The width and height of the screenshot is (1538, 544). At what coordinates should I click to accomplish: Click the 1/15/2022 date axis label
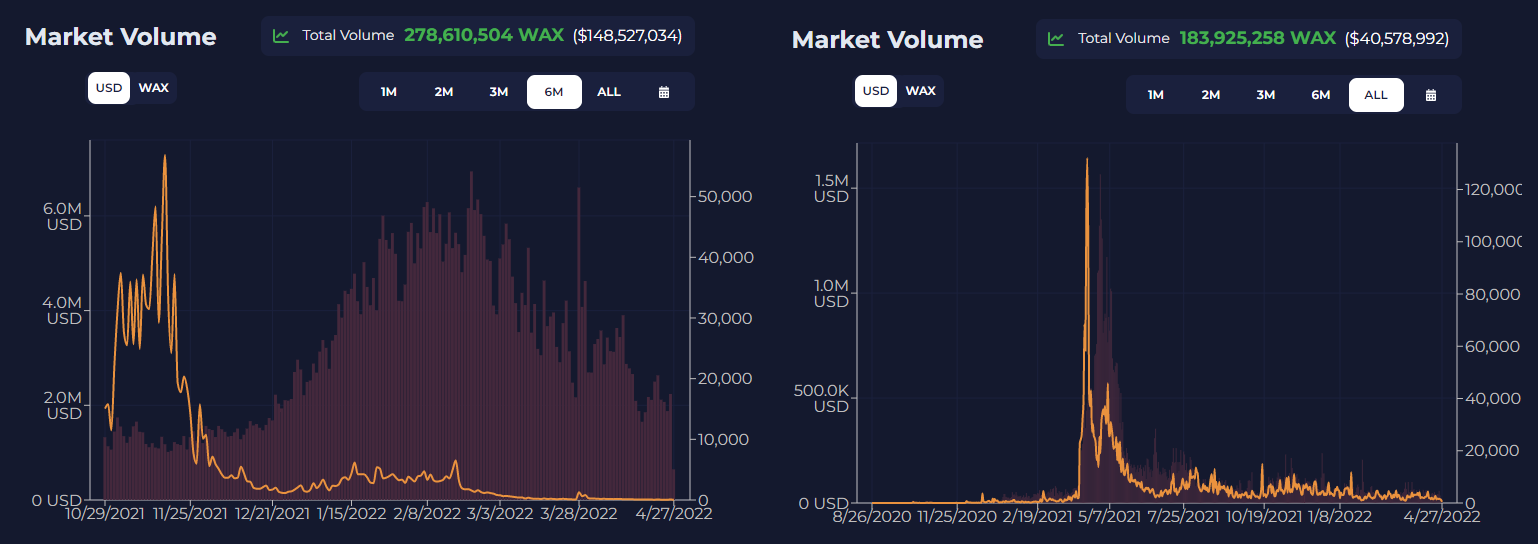point(351,513)
